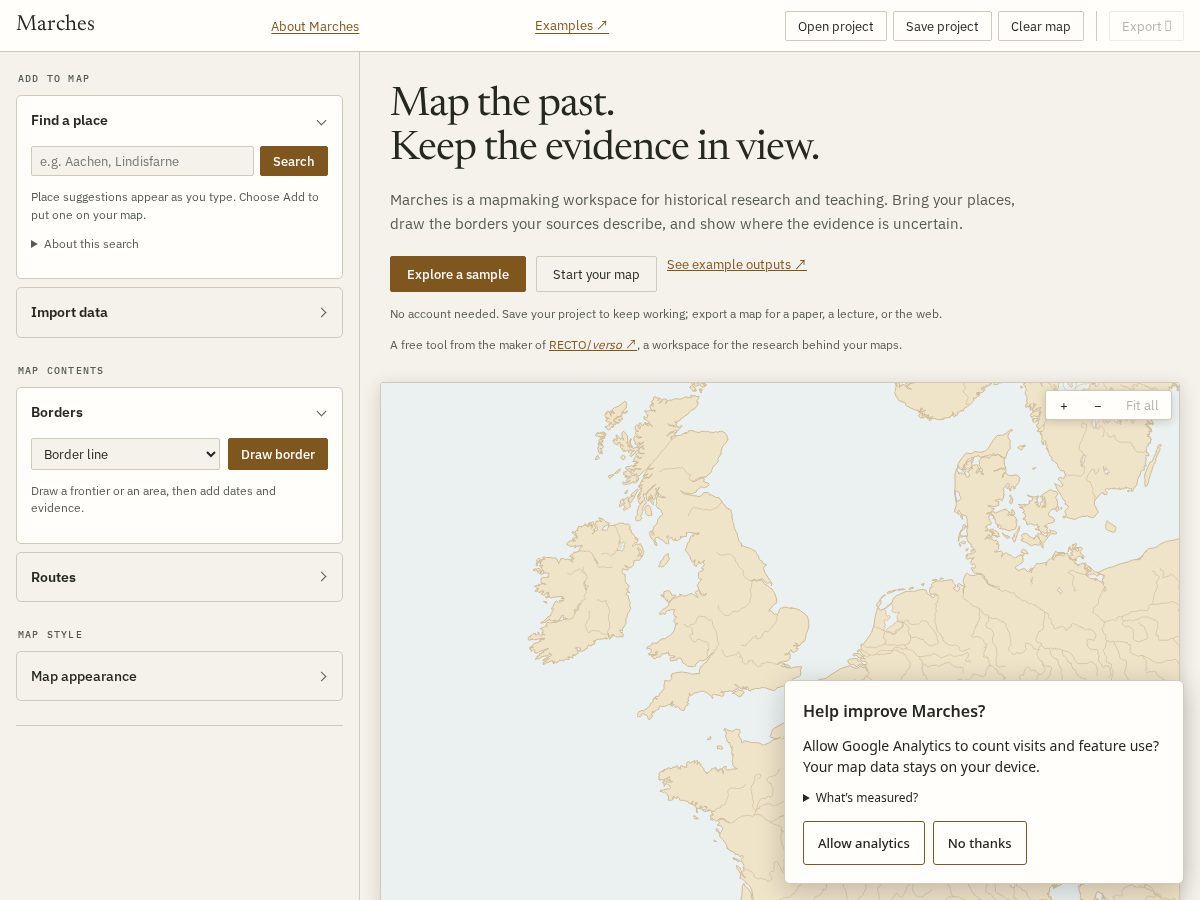The image size is (1200, 900).
Task: Expand the Import data section
Action: pos(179,312)
